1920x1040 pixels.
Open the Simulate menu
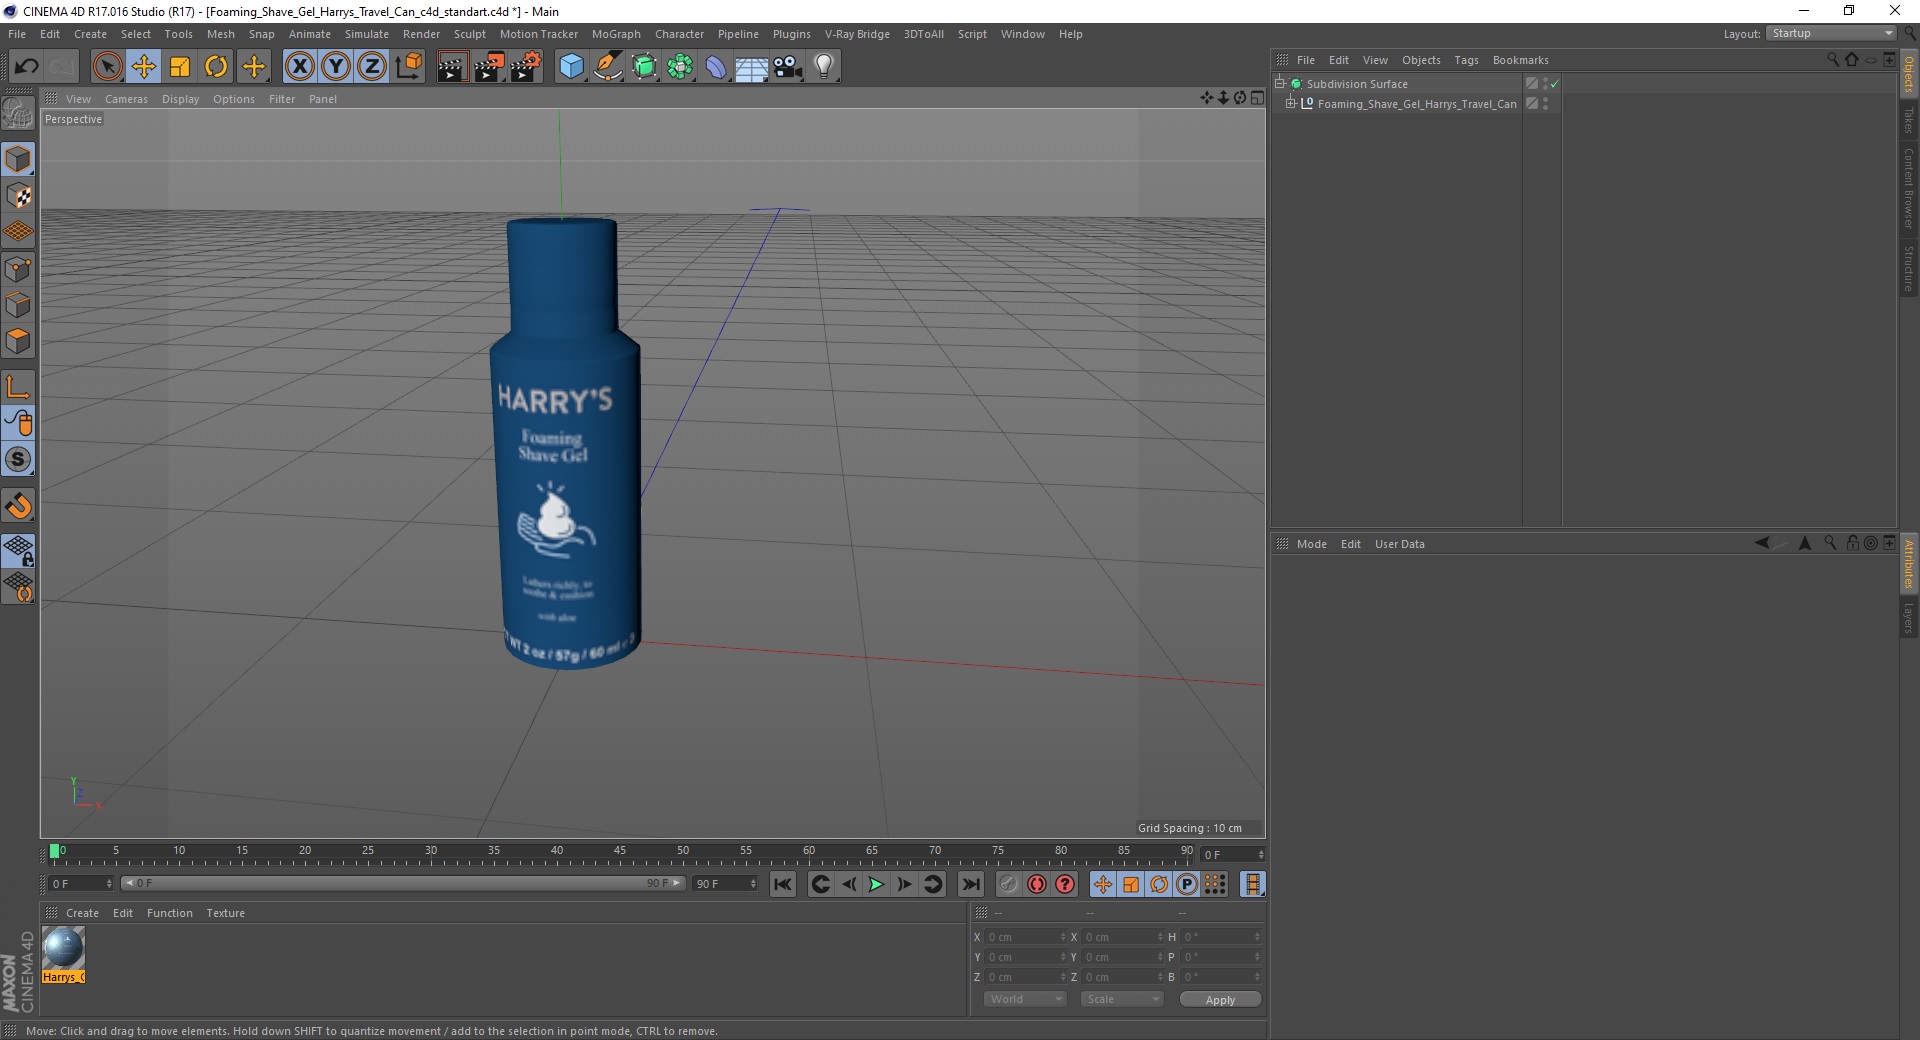(x=367, y=34)
